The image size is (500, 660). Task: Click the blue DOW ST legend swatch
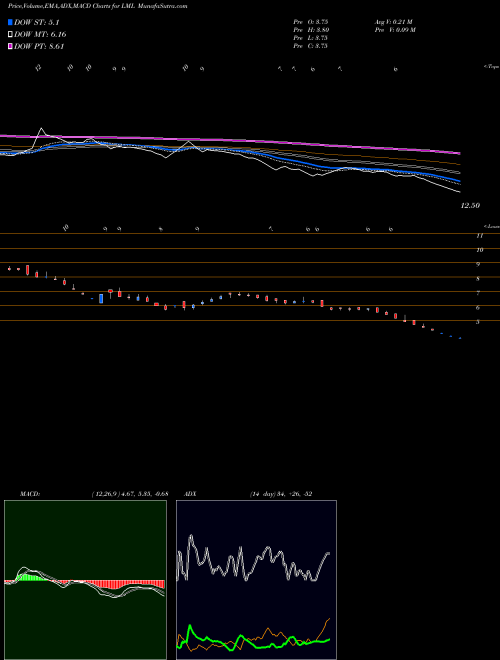tap(11, 23)
